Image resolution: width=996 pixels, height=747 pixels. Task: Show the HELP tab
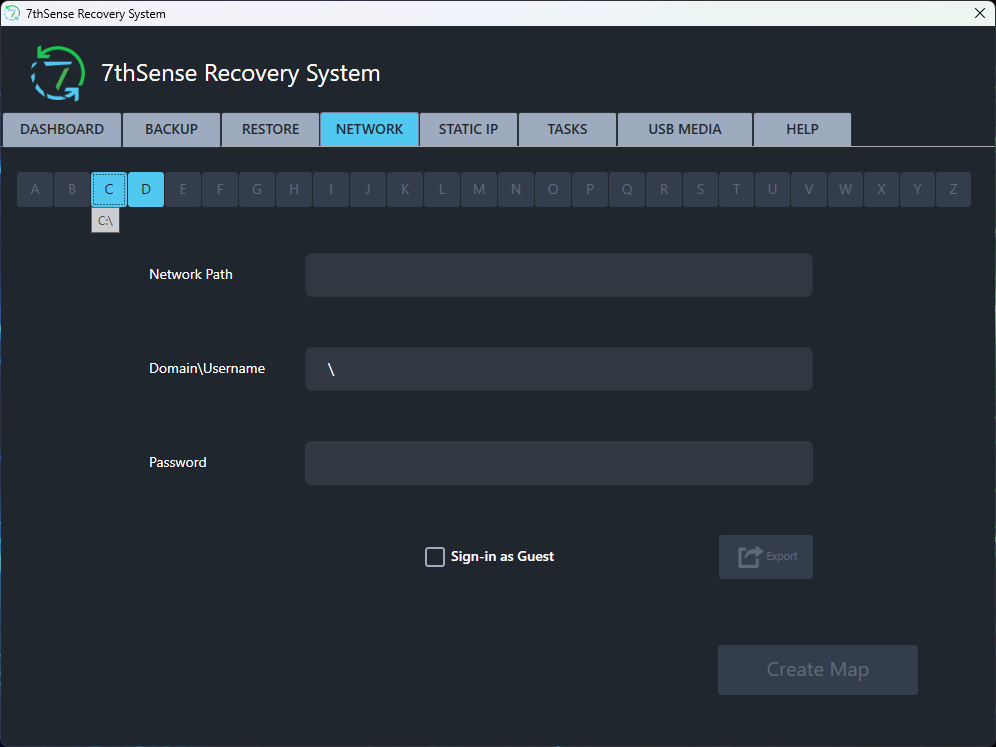(802, 130)
